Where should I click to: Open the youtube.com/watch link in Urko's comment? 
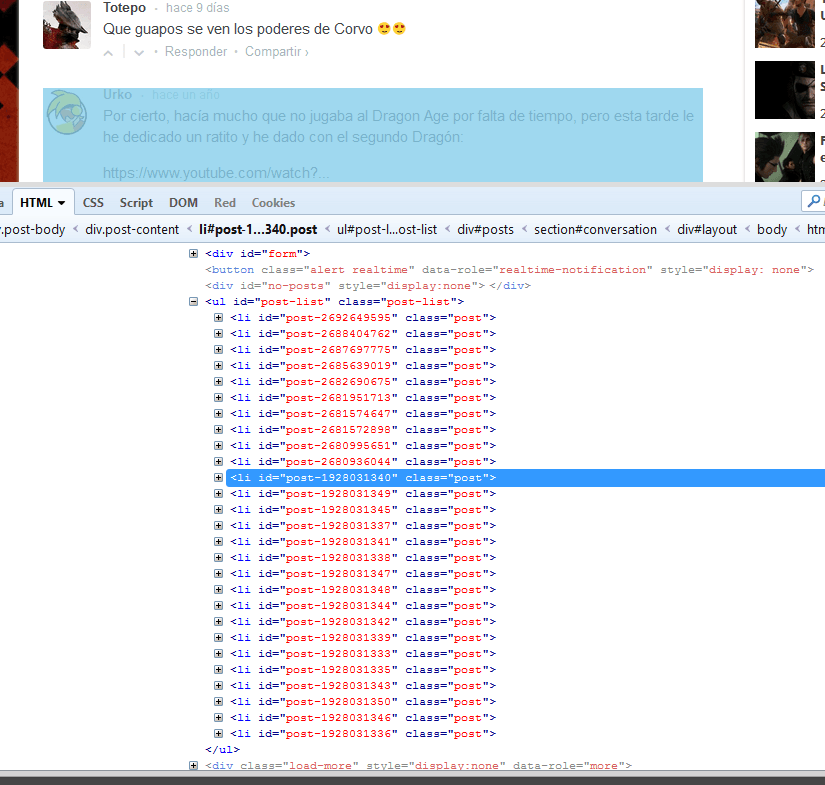(216, 173)
